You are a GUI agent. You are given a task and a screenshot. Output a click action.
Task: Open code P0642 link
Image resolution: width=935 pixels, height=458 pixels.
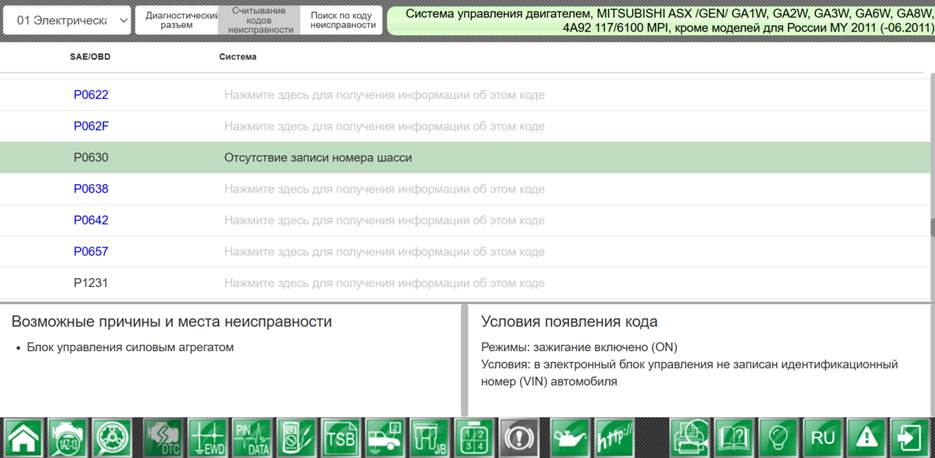pos(91,220)
